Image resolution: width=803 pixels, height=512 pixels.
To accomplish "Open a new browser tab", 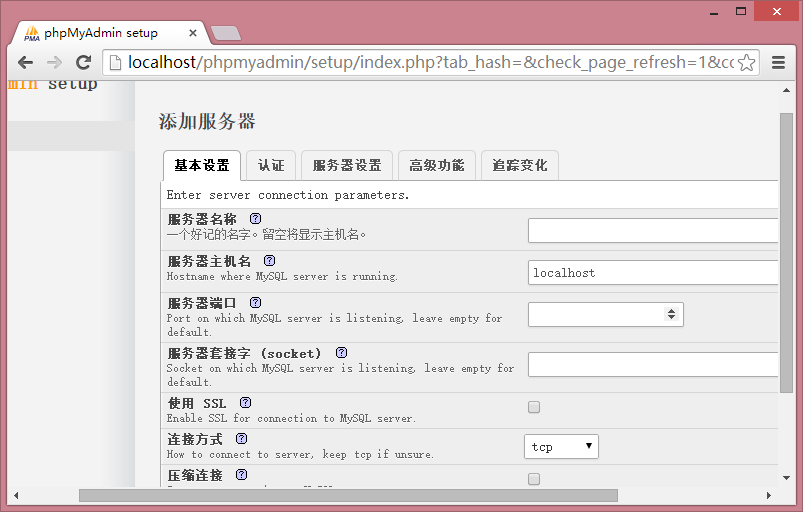I will (226, 33).
